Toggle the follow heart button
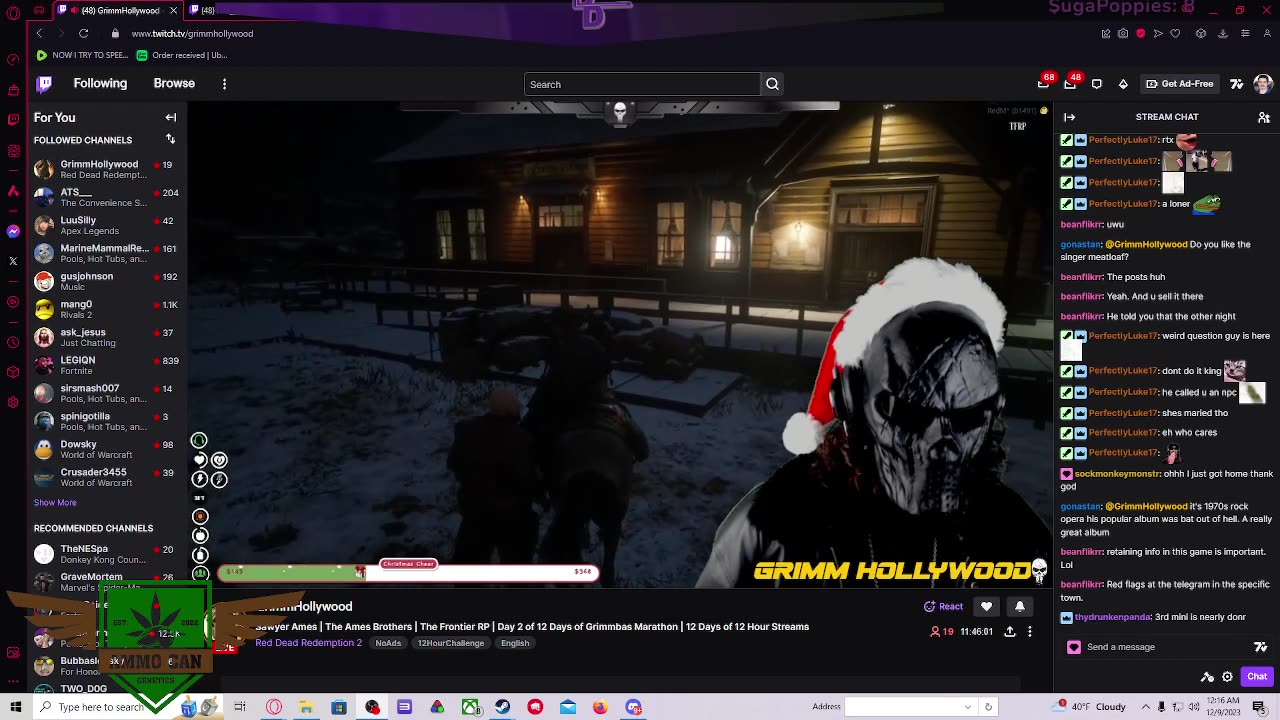 click(986, 606)
